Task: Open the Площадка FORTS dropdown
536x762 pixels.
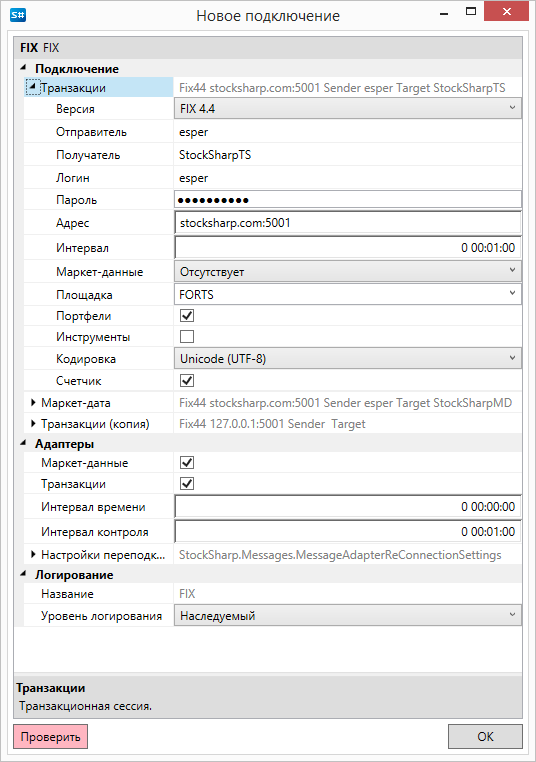Action: click(x=347, y=294)
